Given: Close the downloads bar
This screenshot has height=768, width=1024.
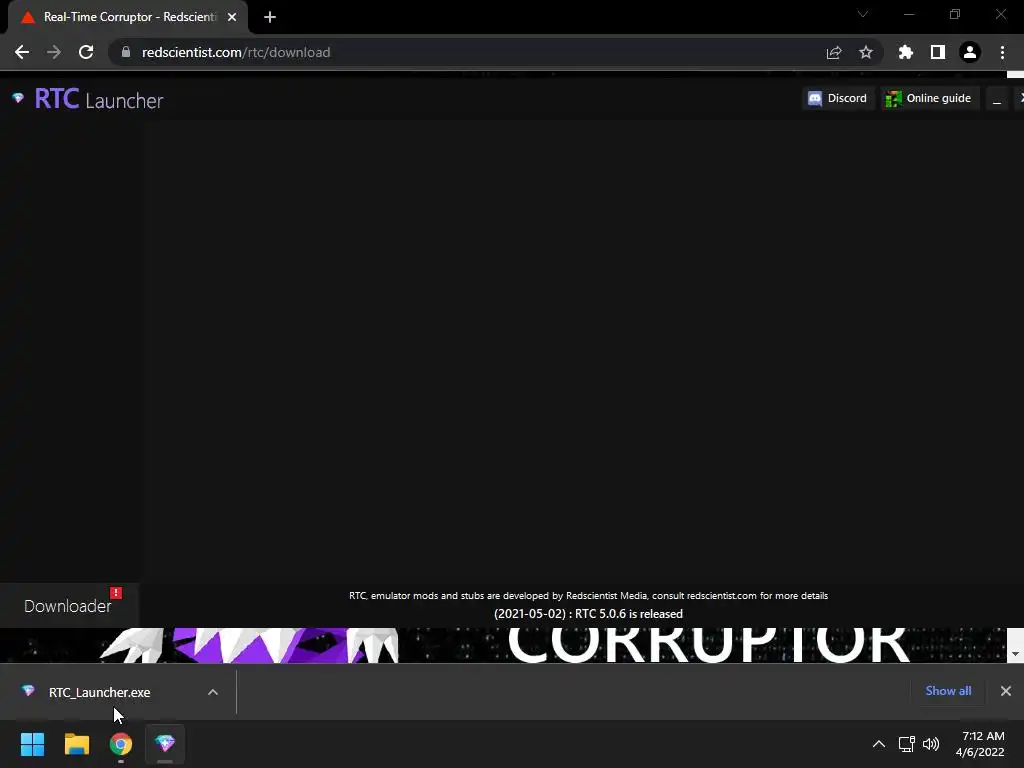Looking at the screenshot, I should coord(1006,691).
